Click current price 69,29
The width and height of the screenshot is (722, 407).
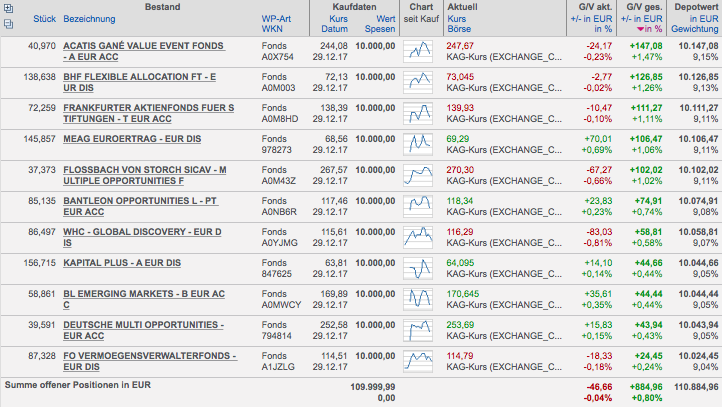458,139
